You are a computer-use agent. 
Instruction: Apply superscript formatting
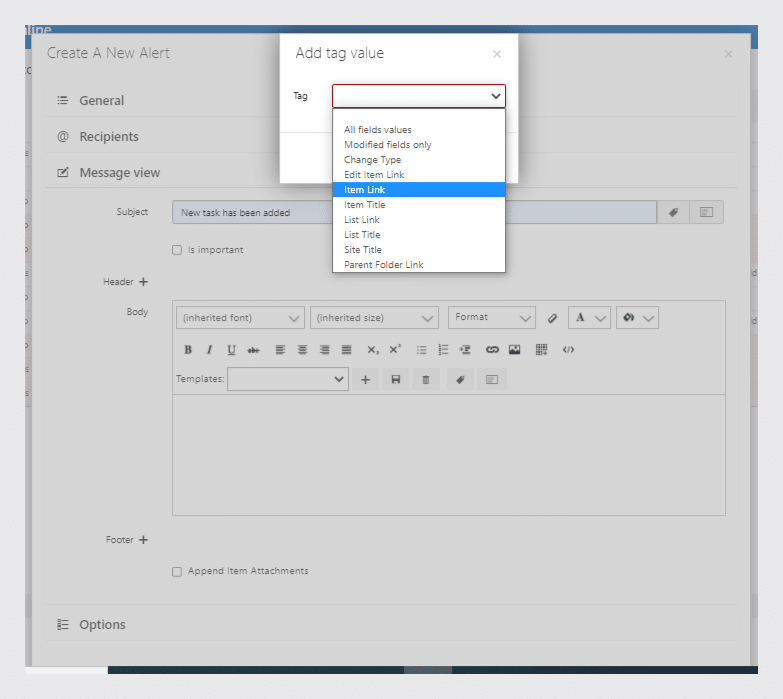(x=395, y=350)
